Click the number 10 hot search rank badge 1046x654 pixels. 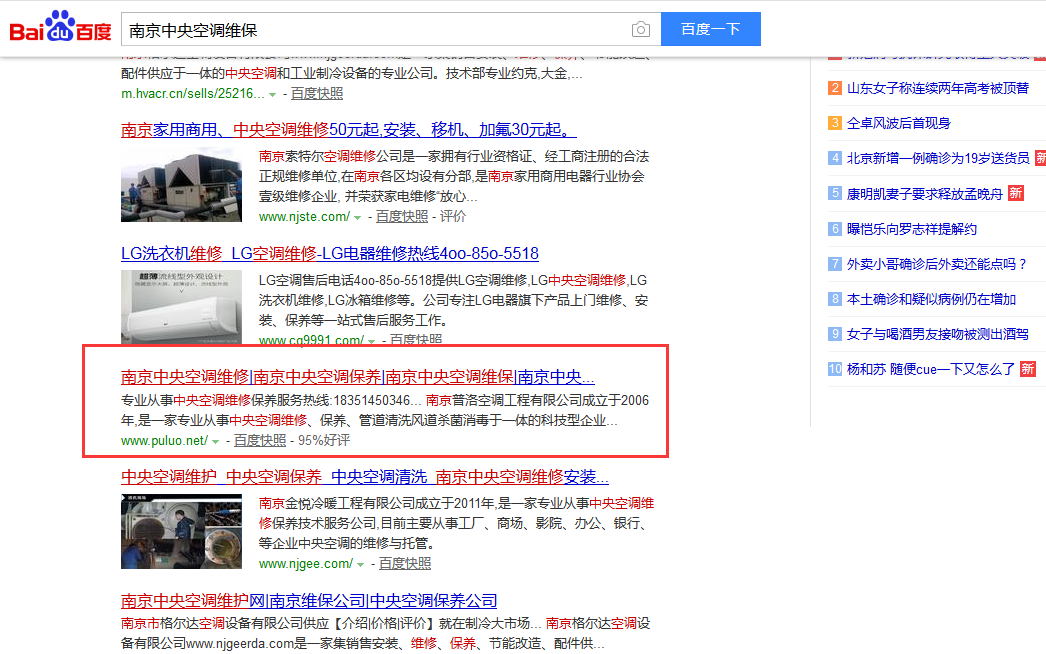(835, 369)
